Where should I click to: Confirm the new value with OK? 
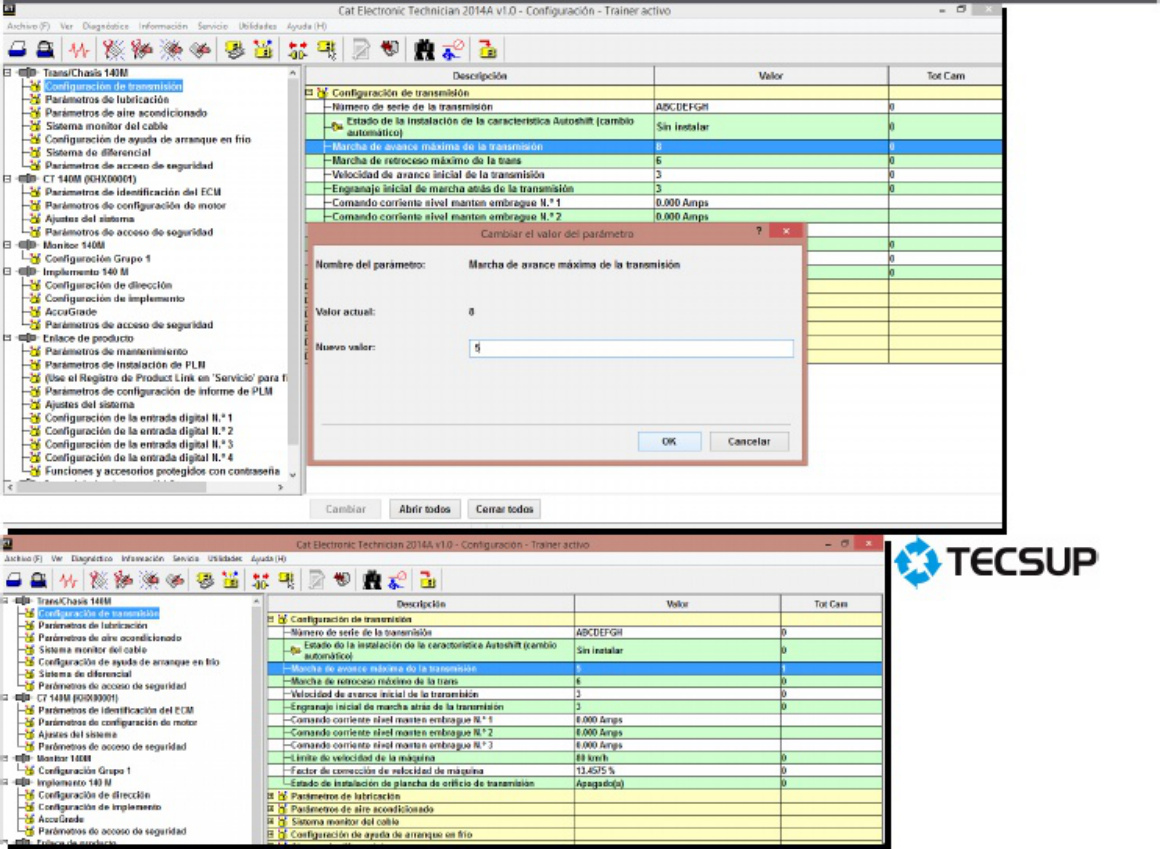tap(669, 442)
